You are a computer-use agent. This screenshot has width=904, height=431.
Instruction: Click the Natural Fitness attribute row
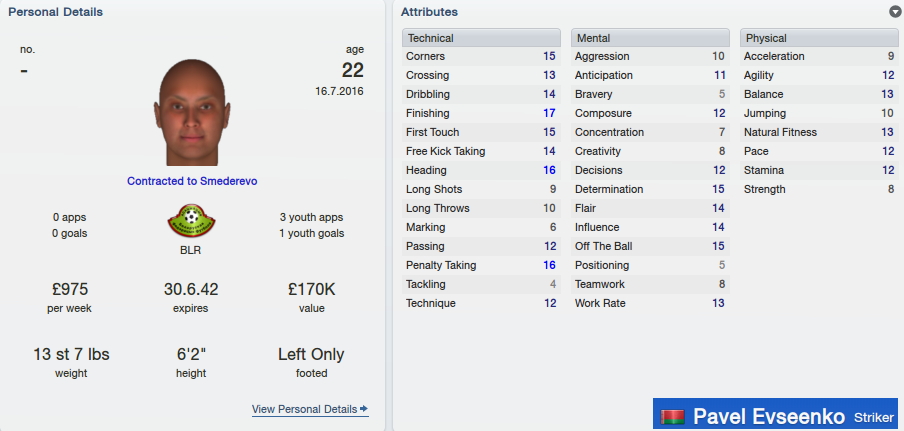pos(819,132)
